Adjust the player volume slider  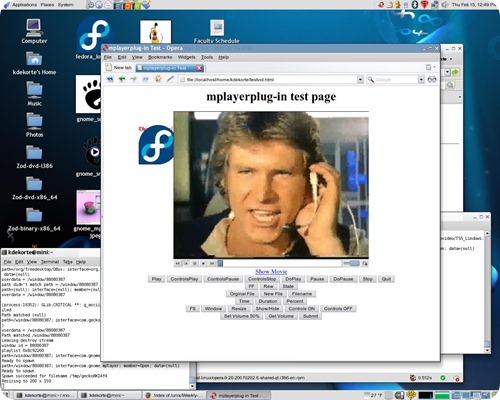pos(352,263)
